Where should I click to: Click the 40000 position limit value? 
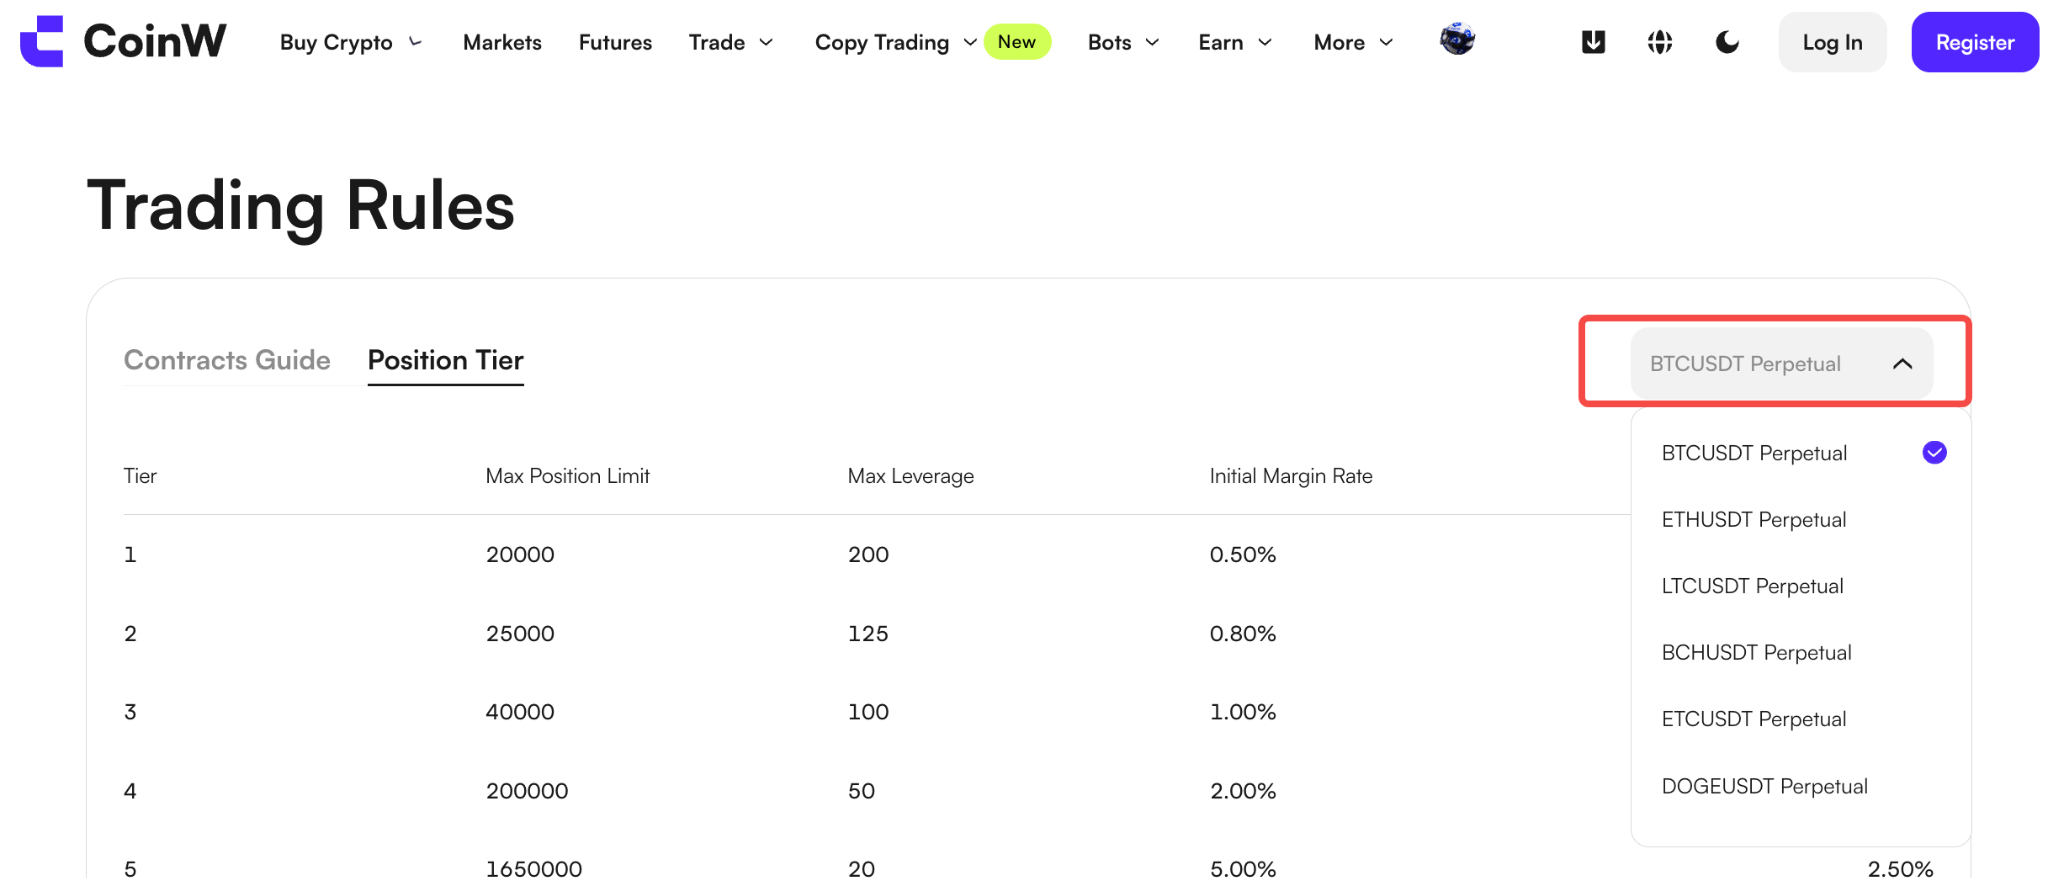point(520,712)
